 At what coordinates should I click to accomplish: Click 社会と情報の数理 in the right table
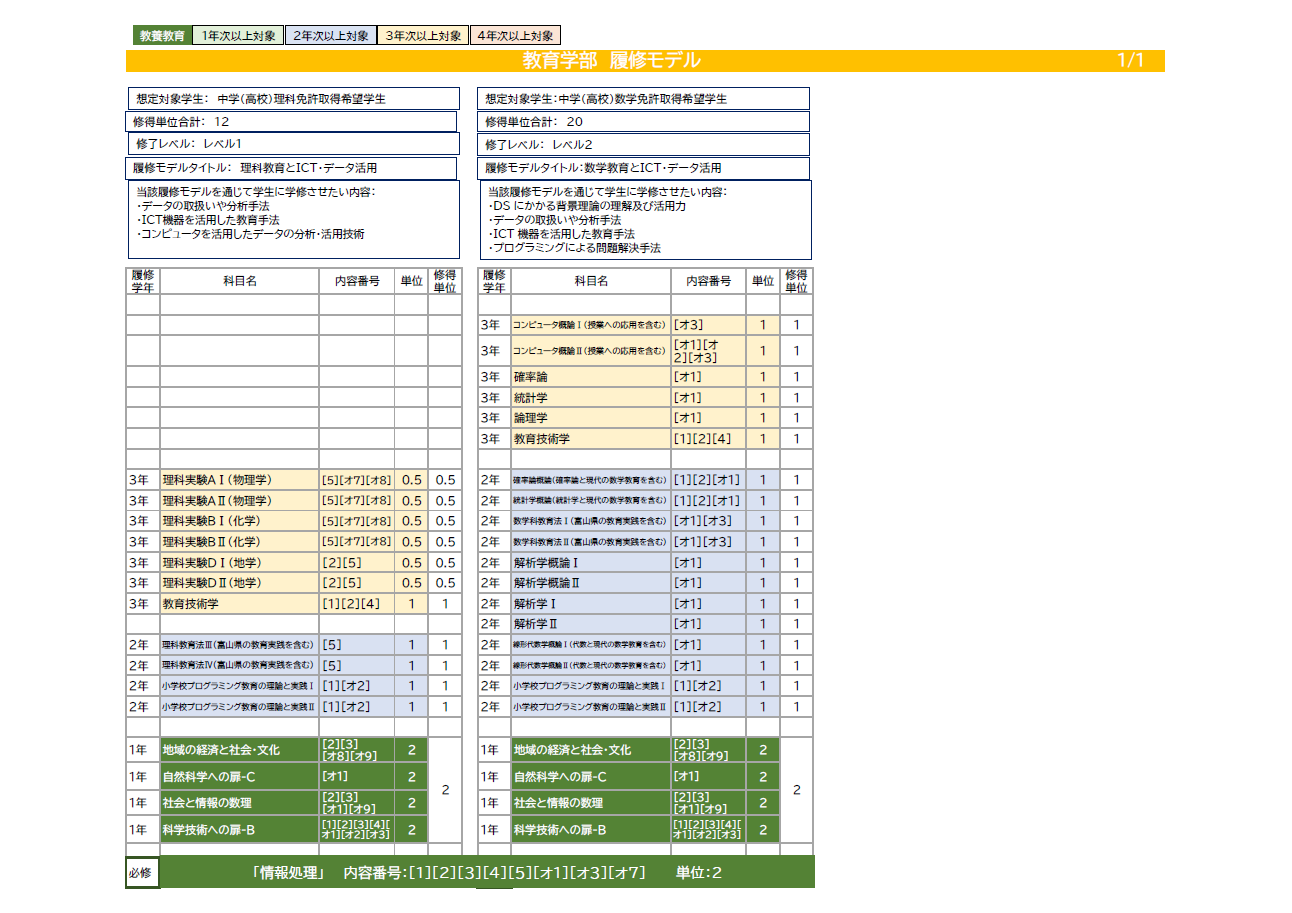591,803
